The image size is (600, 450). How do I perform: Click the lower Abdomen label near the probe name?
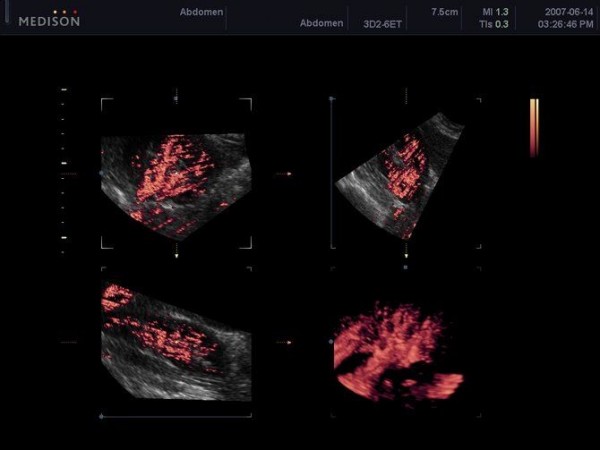(x=321, y=23)
